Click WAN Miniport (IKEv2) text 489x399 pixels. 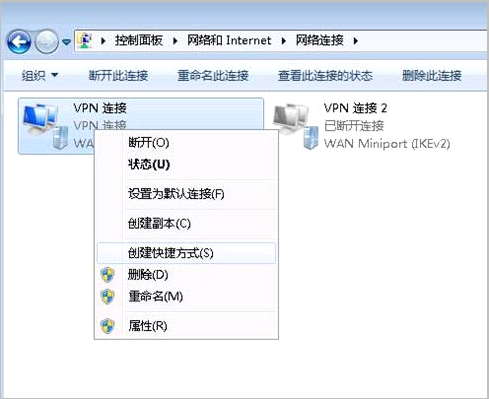(387, 144)
